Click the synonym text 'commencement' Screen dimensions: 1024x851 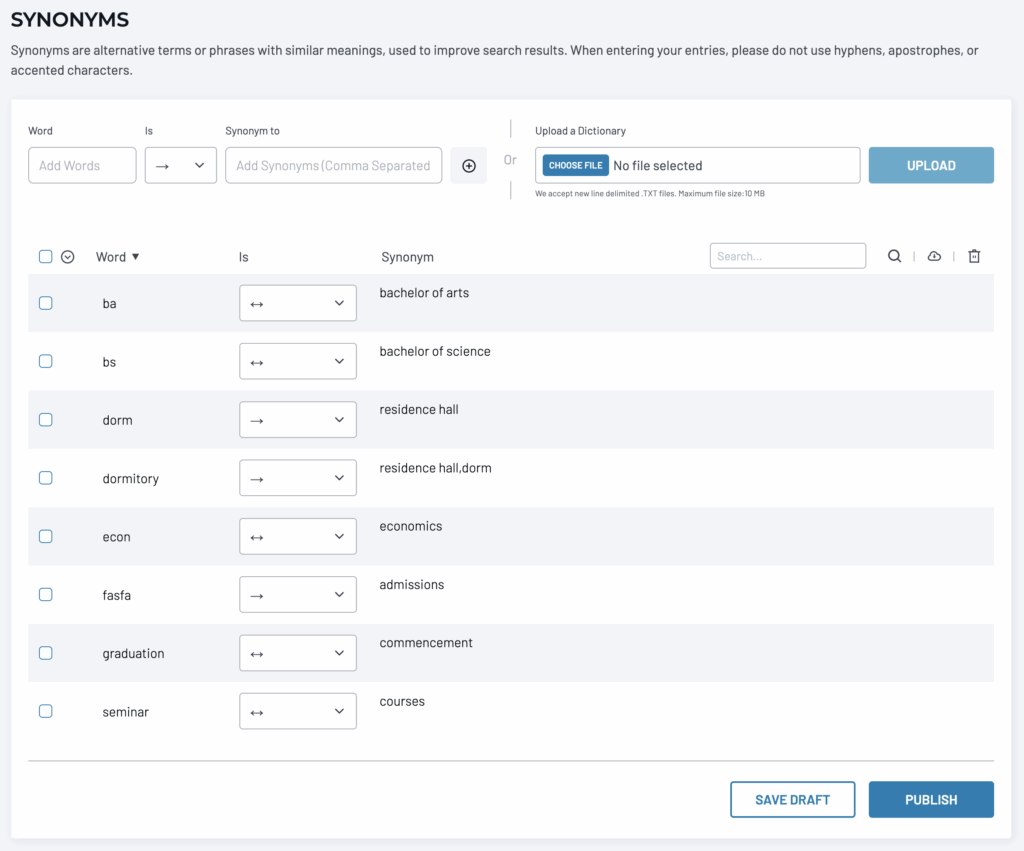click(426, 643)
